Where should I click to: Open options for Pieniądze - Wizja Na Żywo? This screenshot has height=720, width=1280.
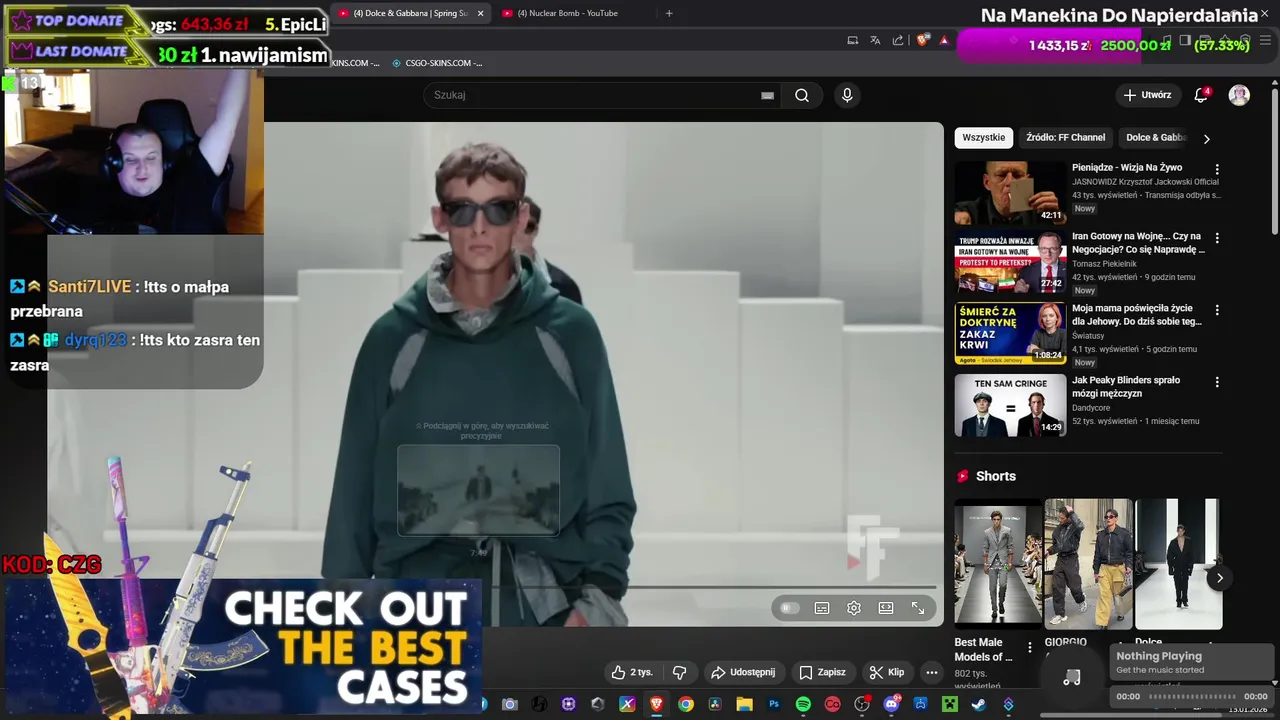pyautogui.click(x=1217, y=170)
